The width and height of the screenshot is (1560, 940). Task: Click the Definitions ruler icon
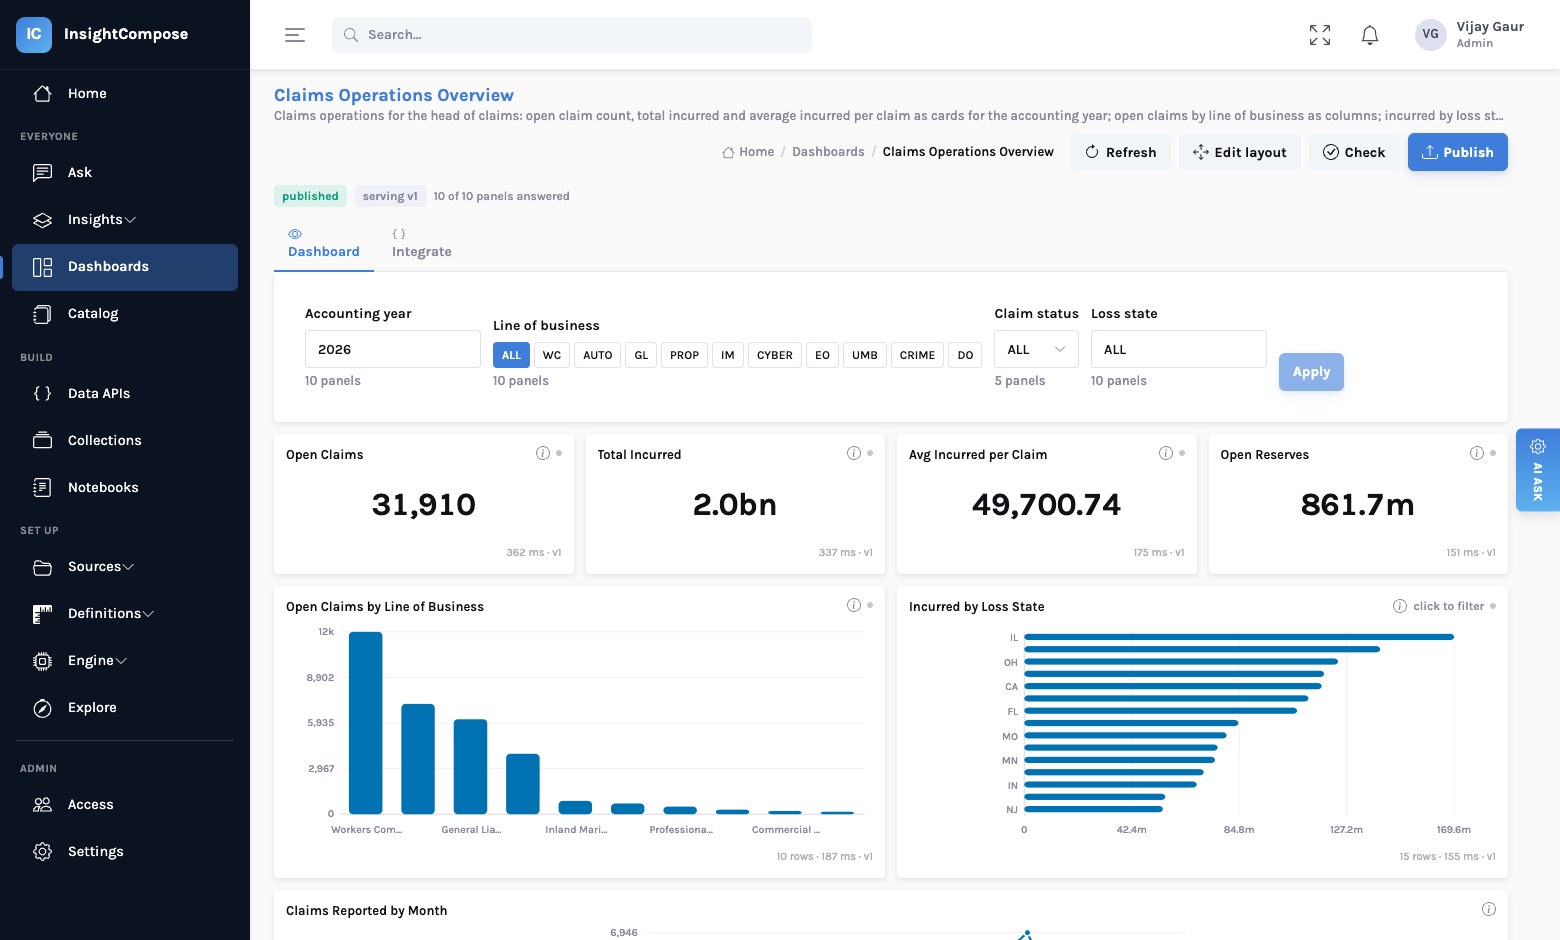click(x=42, y=613)
